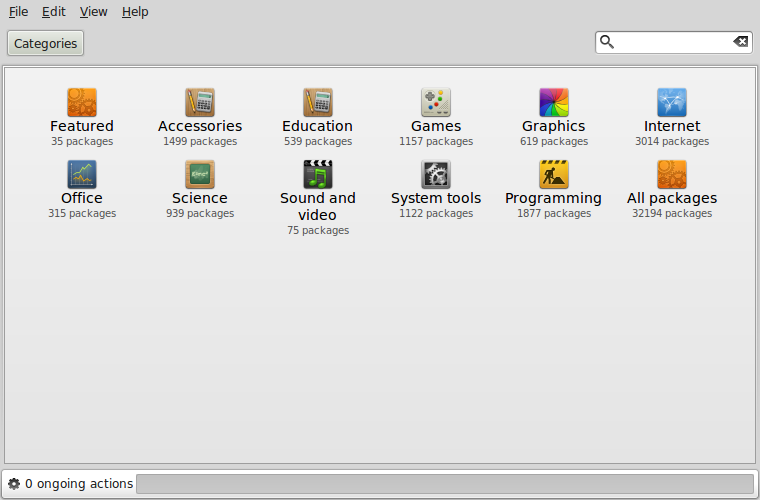This screenshot has width=760, height=500.
Task: Open the File menu
Action: (18, 12)
